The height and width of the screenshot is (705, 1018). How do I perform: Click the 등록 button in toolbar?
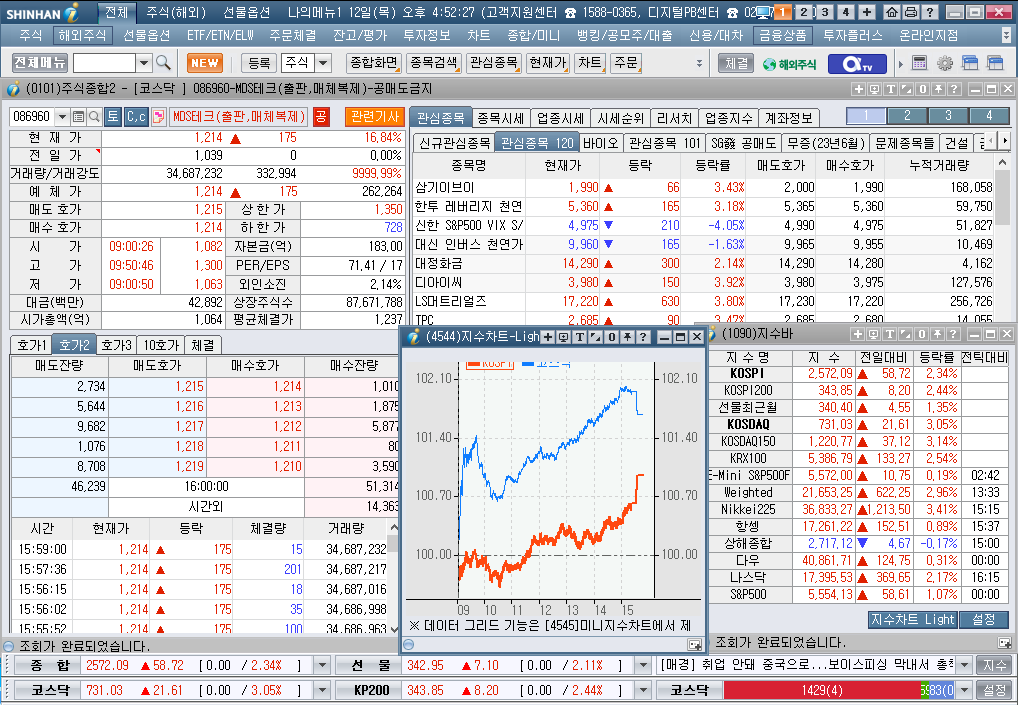pyautogui.click(x=259, y=63)
